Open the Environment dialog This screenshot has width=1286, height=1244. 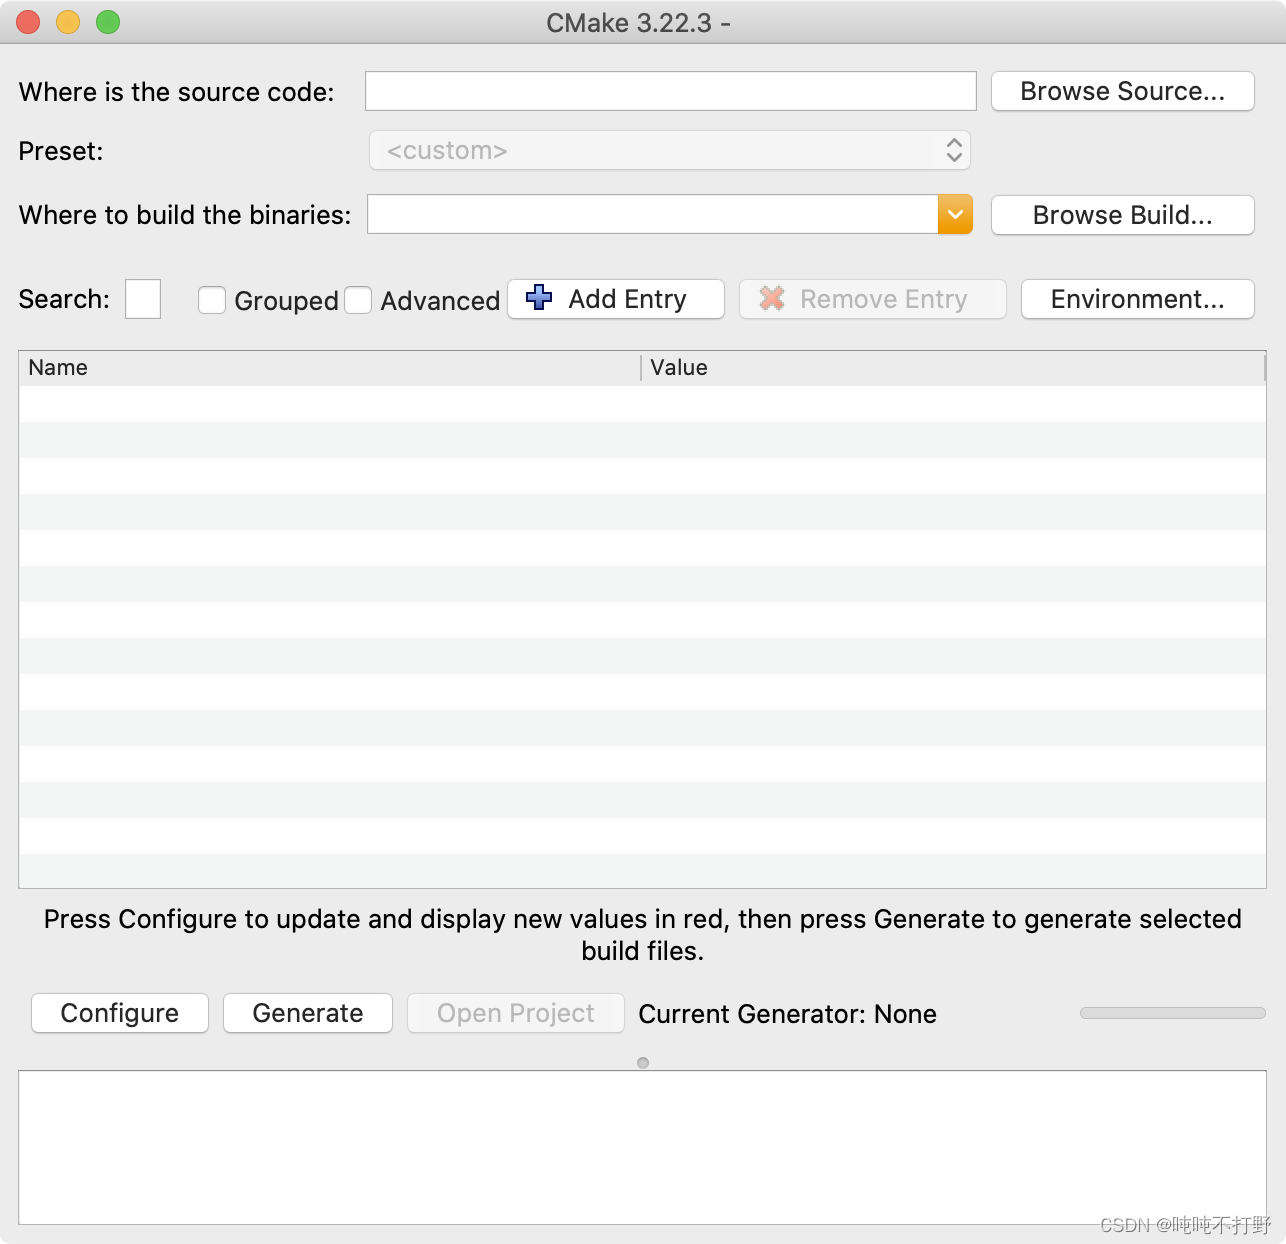[x=1137, y=298]
